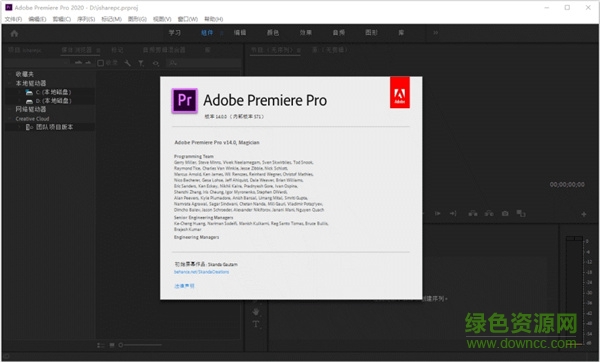The height and width of the screenshot is (362, 600).
Task: Click the Extract button in Program monitor
Action: [x=489, y=214]
